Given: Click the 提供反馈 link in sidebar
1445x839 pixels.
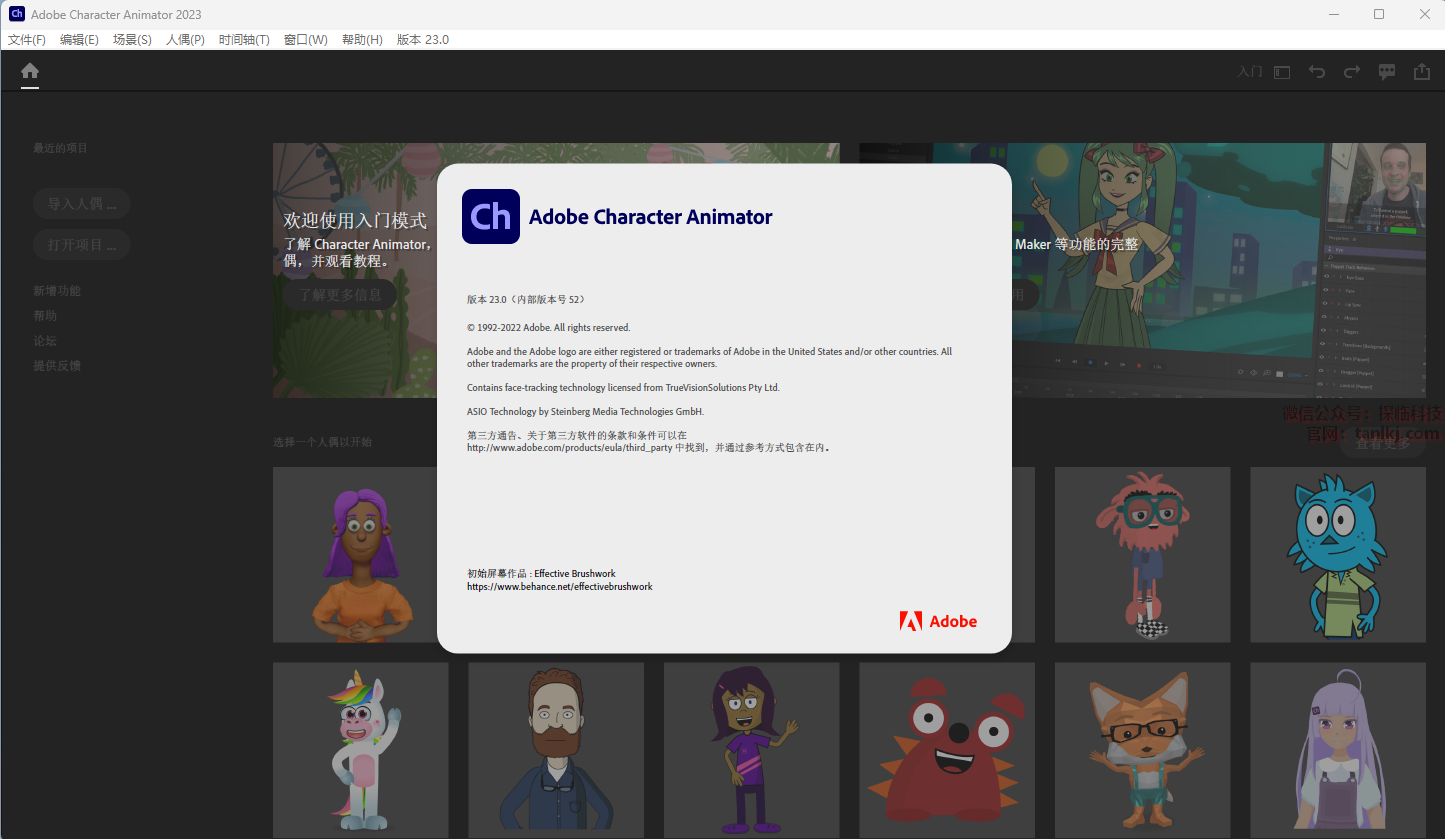Looking at the screenshot, I should [x=57, y=366].
